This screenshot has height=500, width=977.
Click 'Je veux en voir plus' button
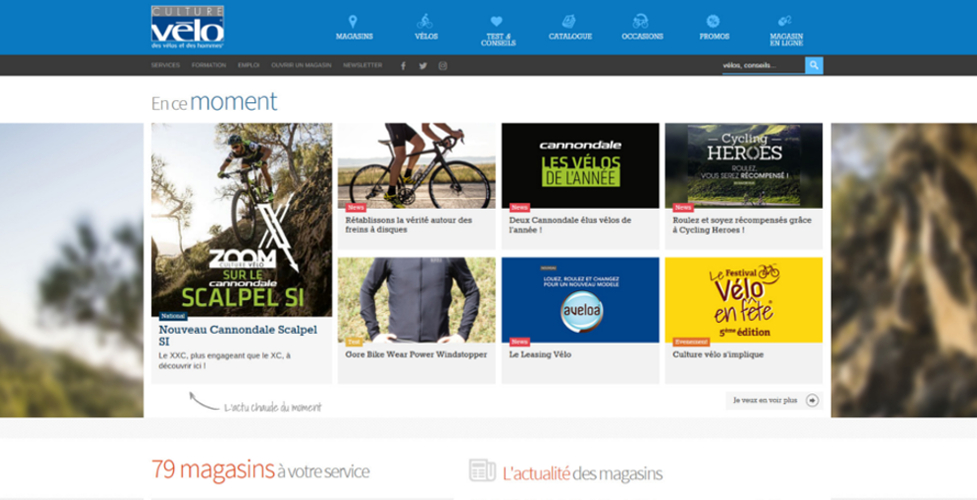pos(774,400)
